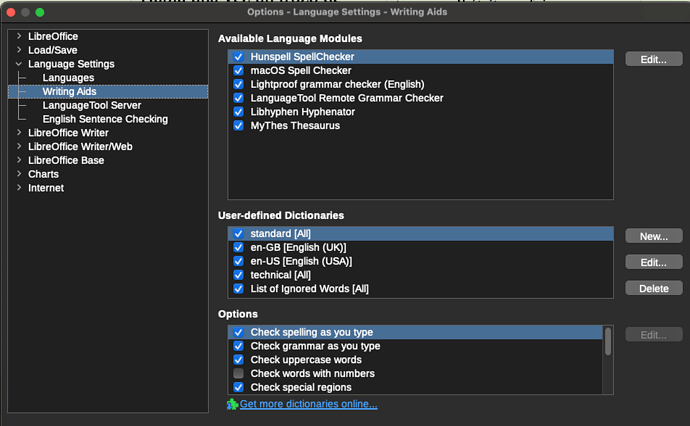
Task: Uncheck Hunspell SpellChecker module checkbox
Action: (239, 57)
